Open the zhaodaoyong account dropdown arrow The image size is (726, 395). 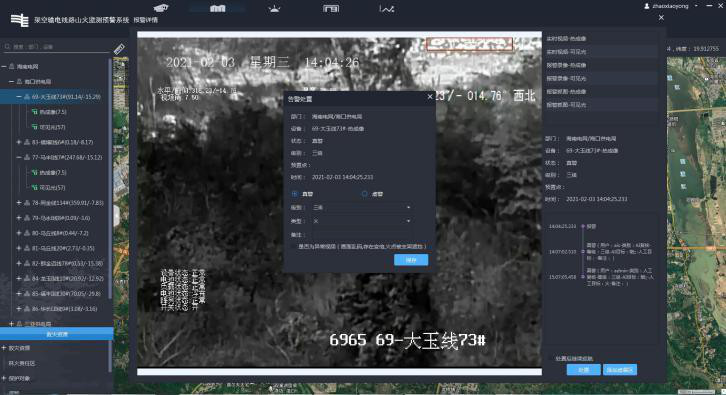[696, 6]
